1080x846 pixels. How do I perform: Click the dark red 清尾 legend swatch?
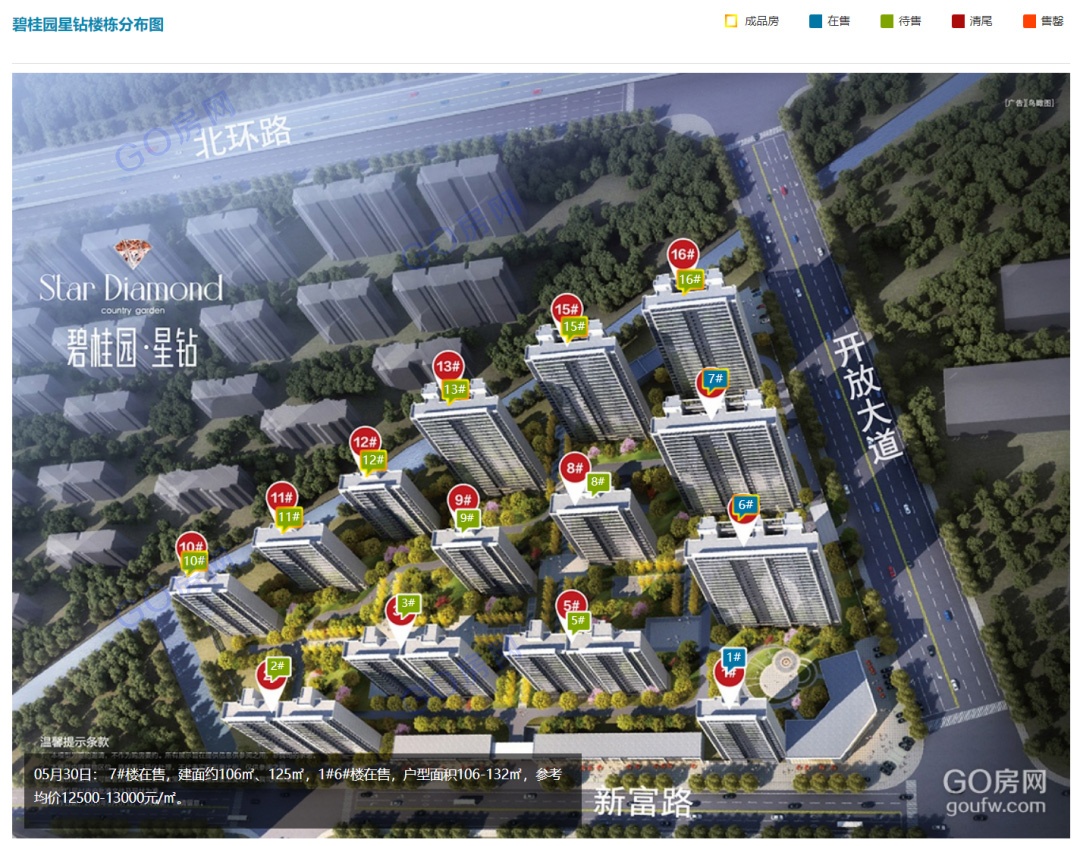click(957, 21)
